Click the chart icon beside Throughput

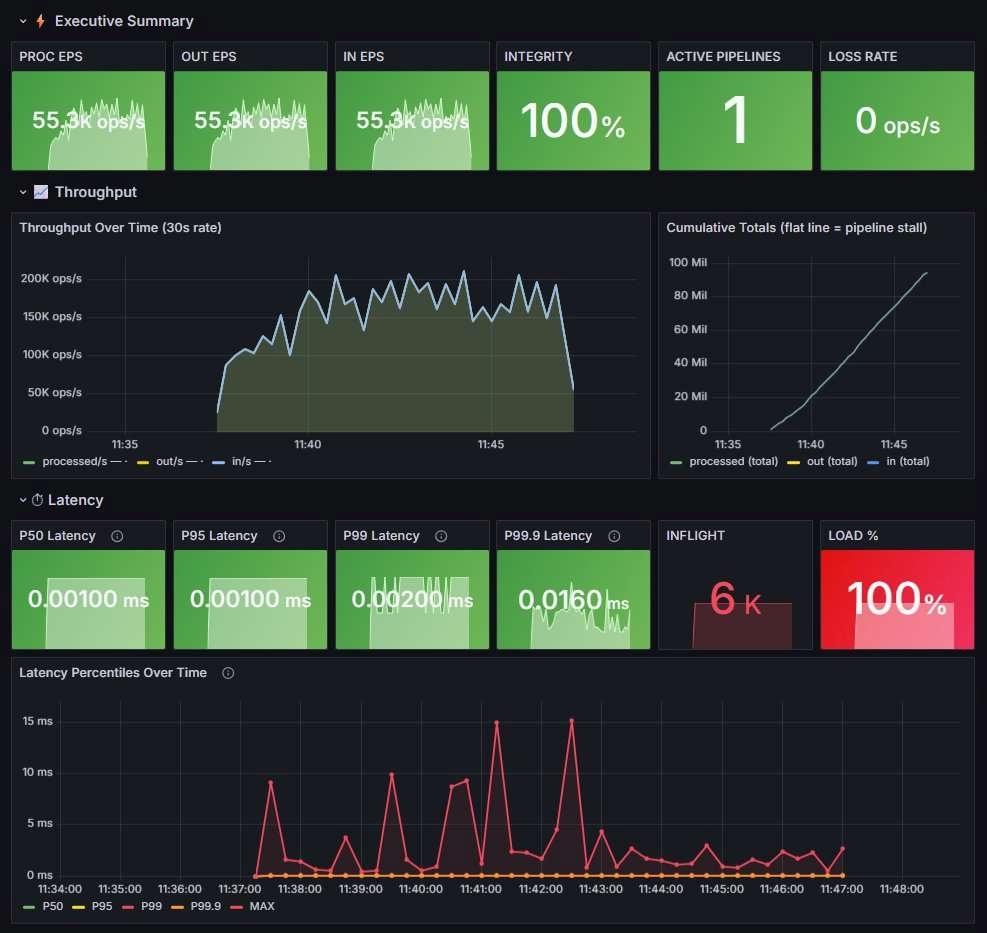pos(40,192)
